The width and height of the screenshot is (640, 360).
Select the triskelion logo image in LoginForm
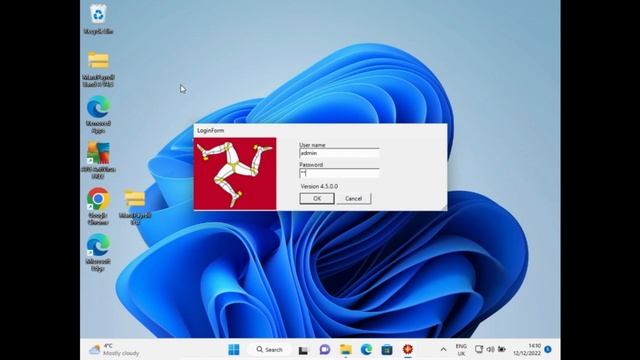(x=235, y=173)
